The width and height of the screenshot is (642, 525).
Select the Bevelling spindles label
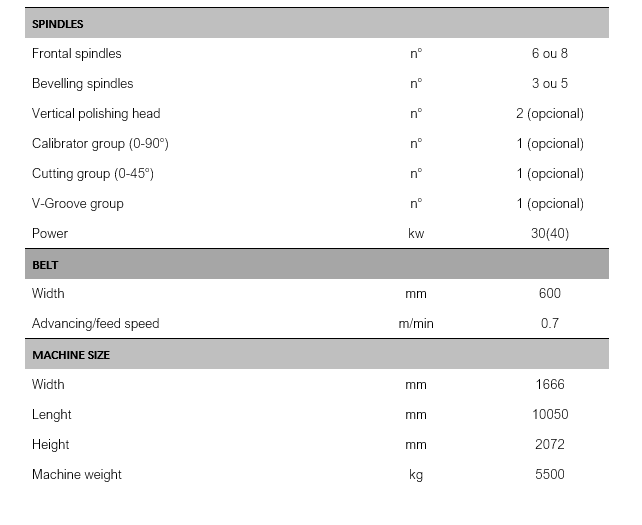(82, 84)
